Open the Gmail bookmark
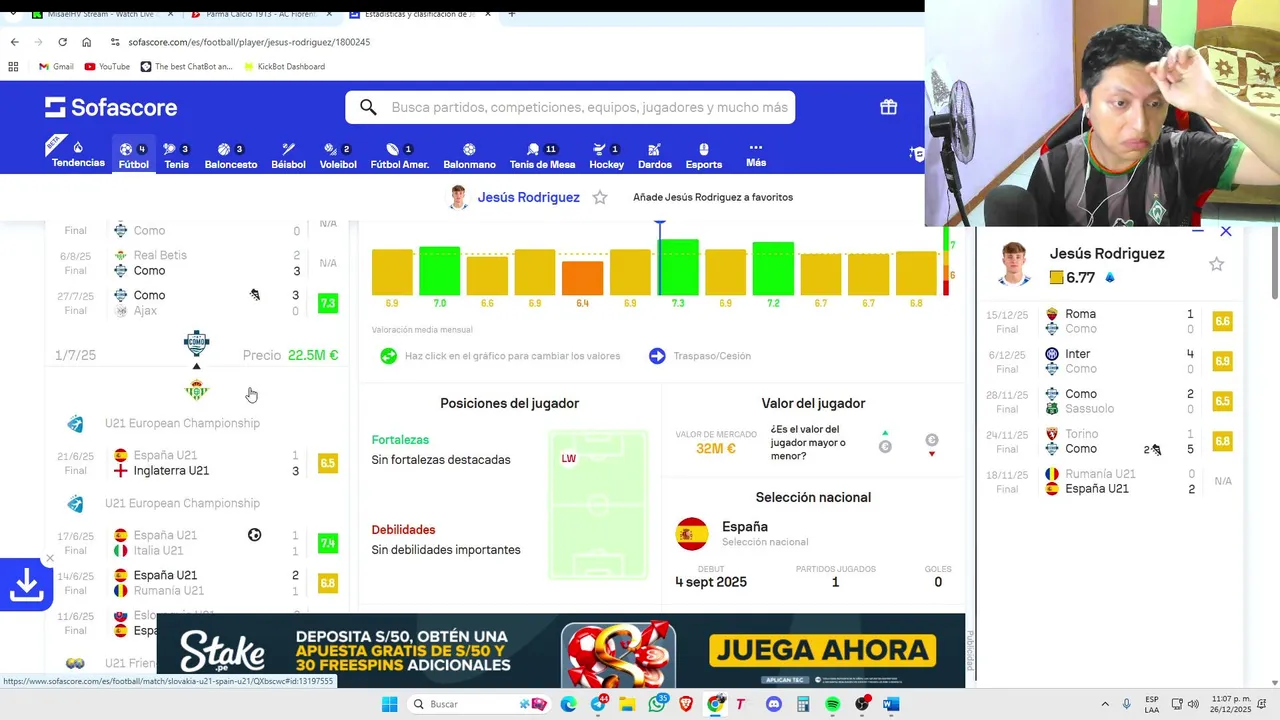Image resolution: width=1280 pixels, height=720 pixels. [x=56, y=66]
